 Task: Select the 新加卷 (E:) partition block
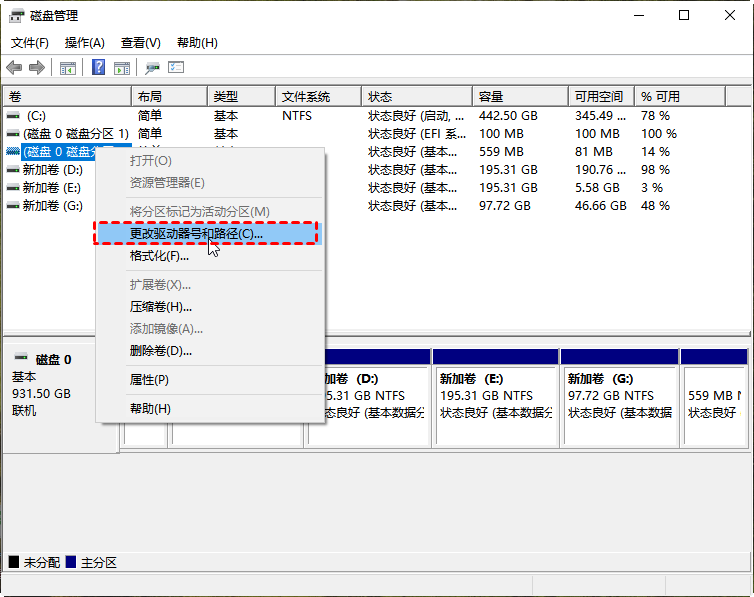[495, 396]
